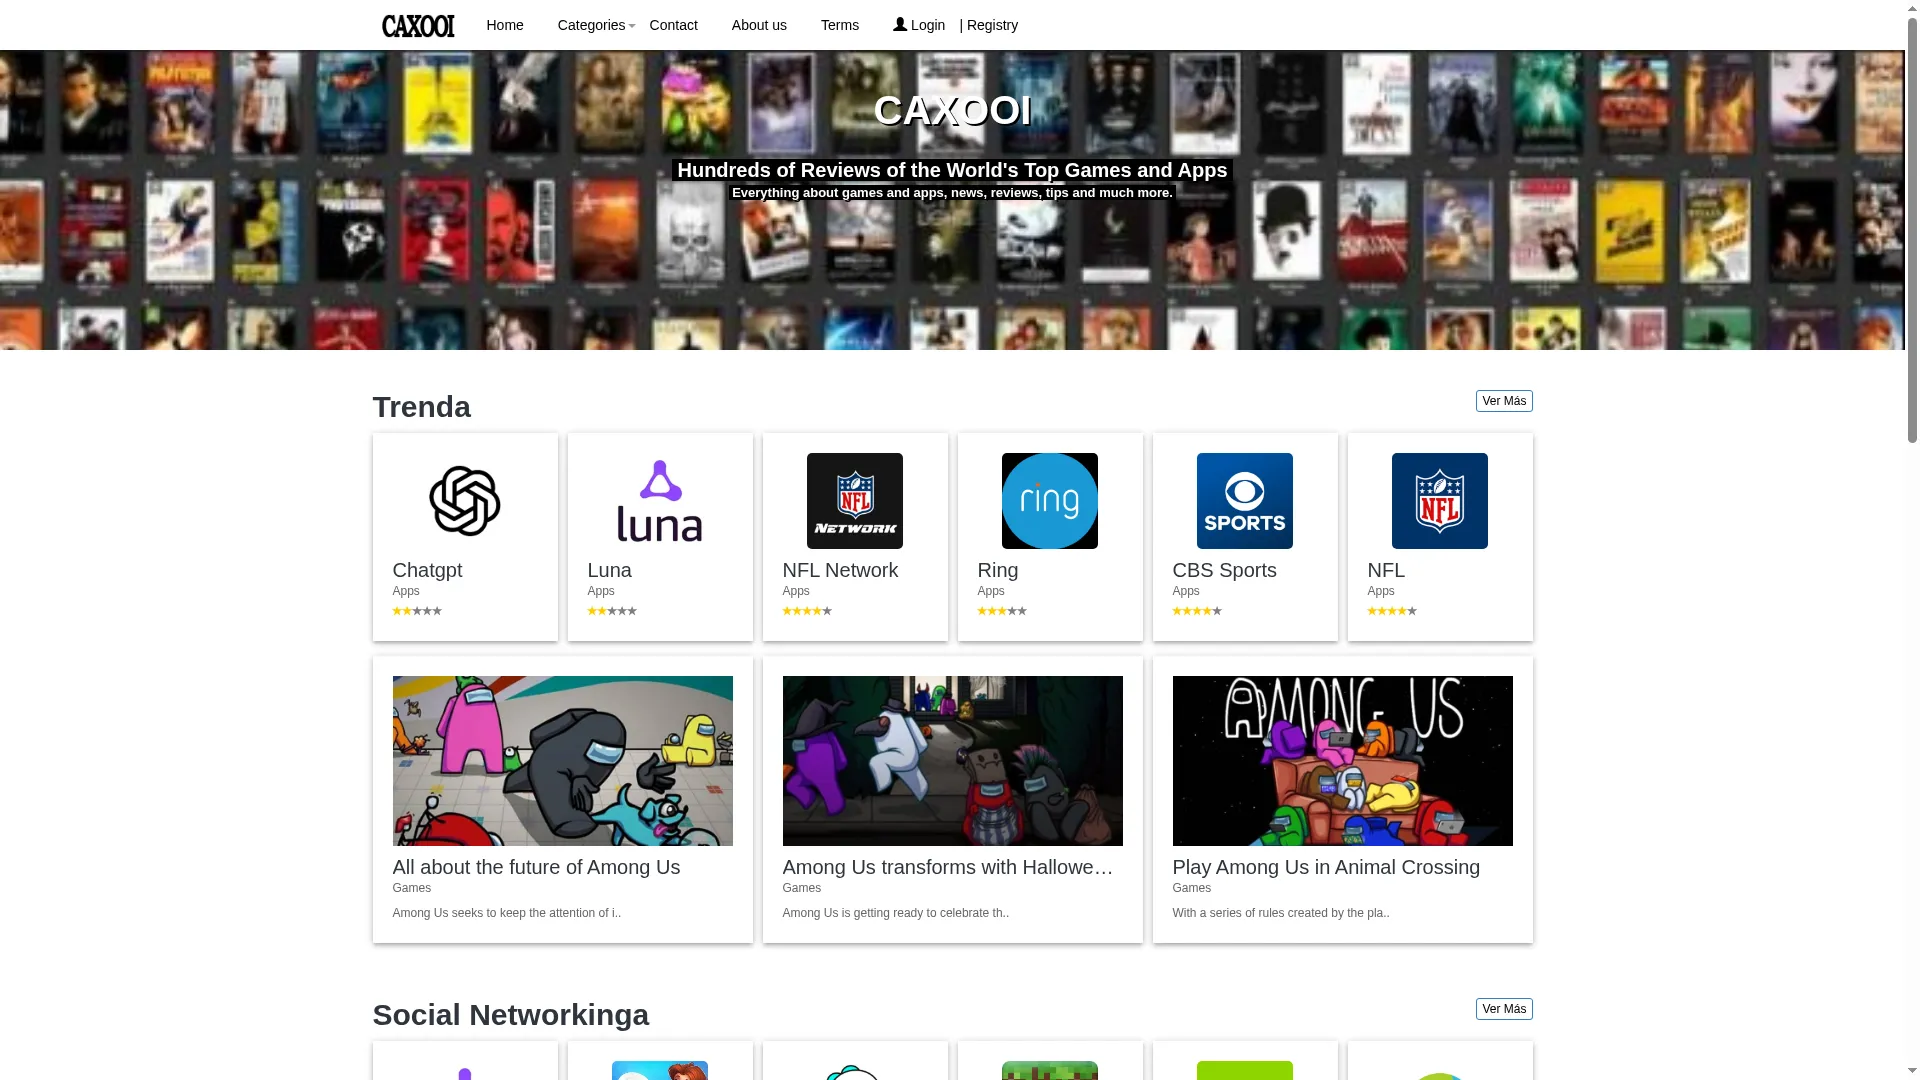Image resolution: width=1920 pixels, height=1080 pixels.
Task: Open the ChatGPT app icon
Action: coord(465,501)
